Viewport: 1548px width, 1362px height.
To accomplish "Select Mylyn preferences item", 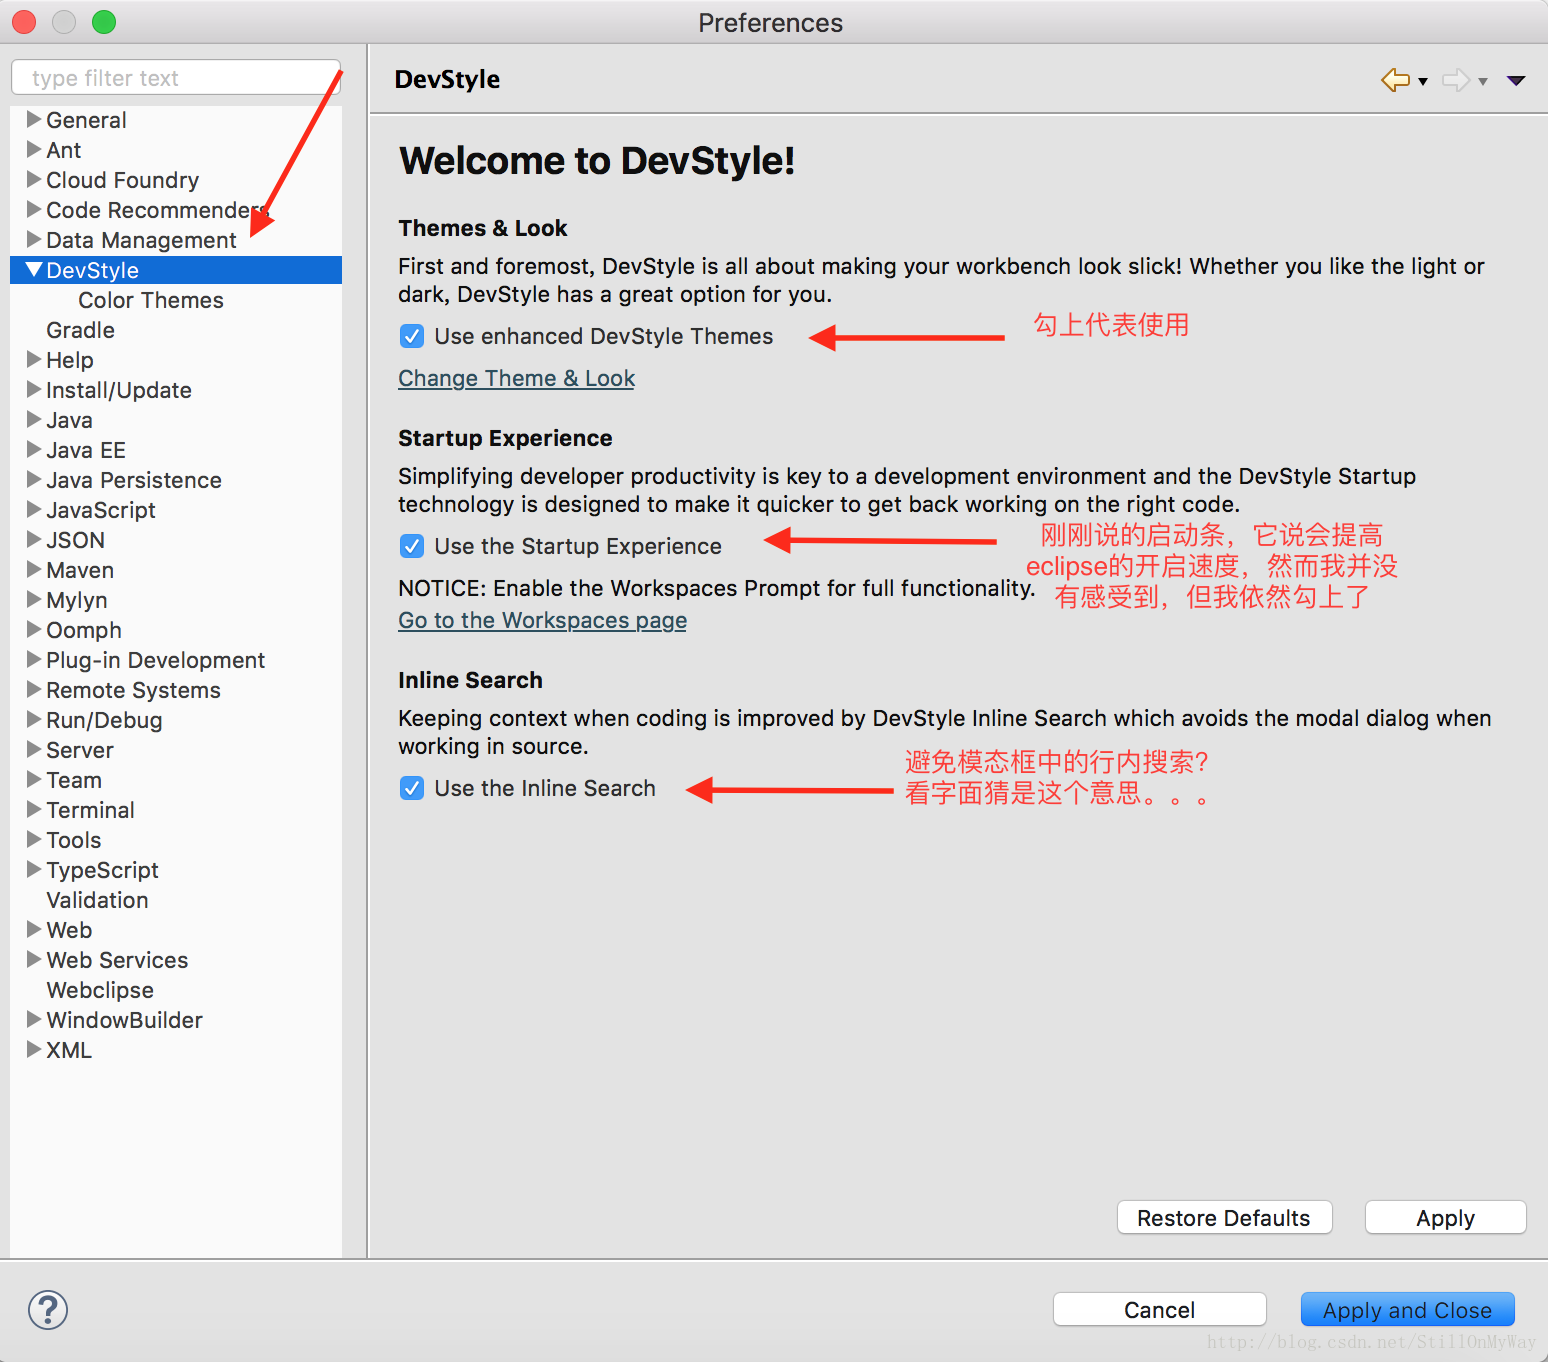I will [x=76, y=600].
